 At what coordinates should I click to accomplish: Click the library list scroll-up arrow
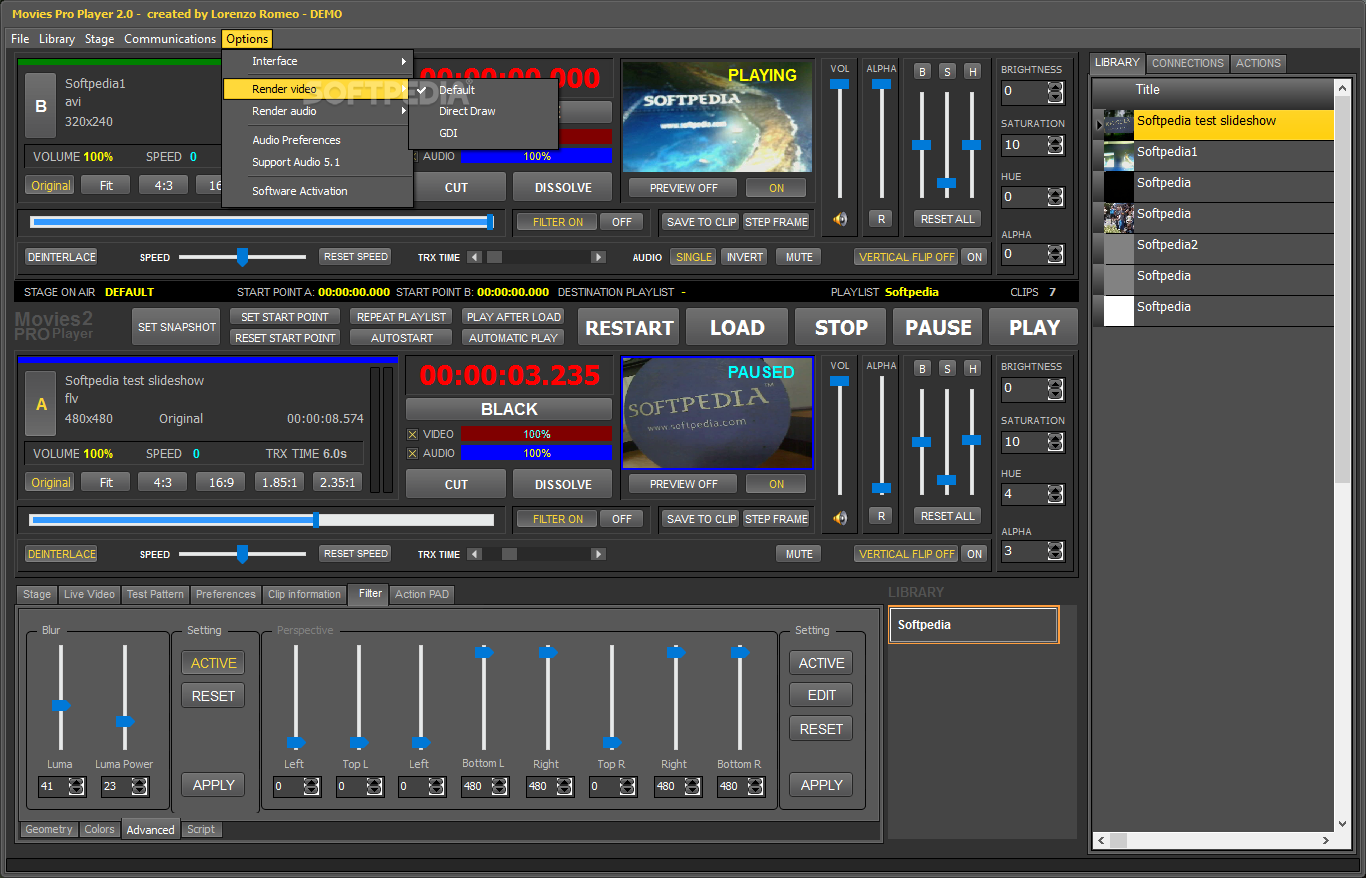coord(1341,89)
